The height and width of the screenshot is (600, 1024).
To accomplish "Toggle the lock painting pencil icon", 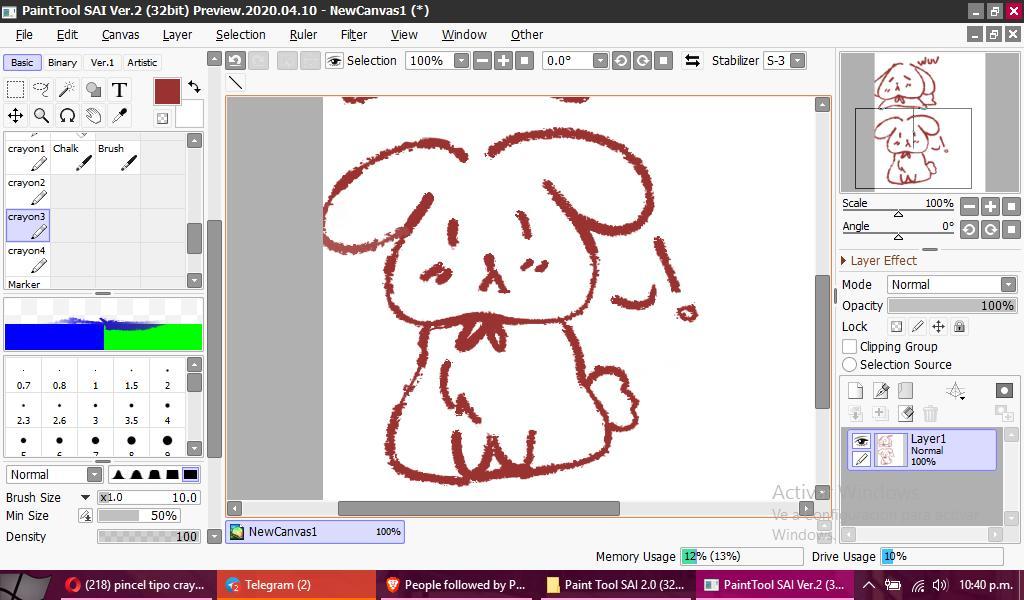I will 918,326.
